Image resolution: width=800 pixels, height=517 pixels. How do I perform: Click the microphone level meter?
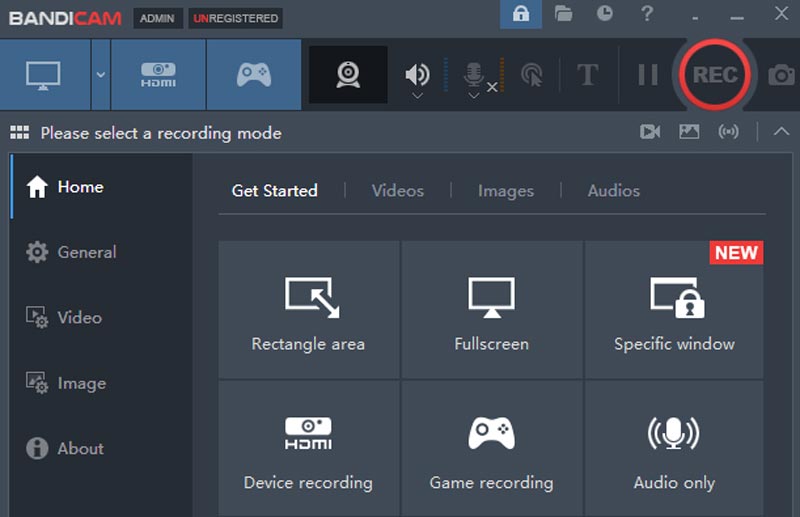pyautogui.click(x=502, y=75)
